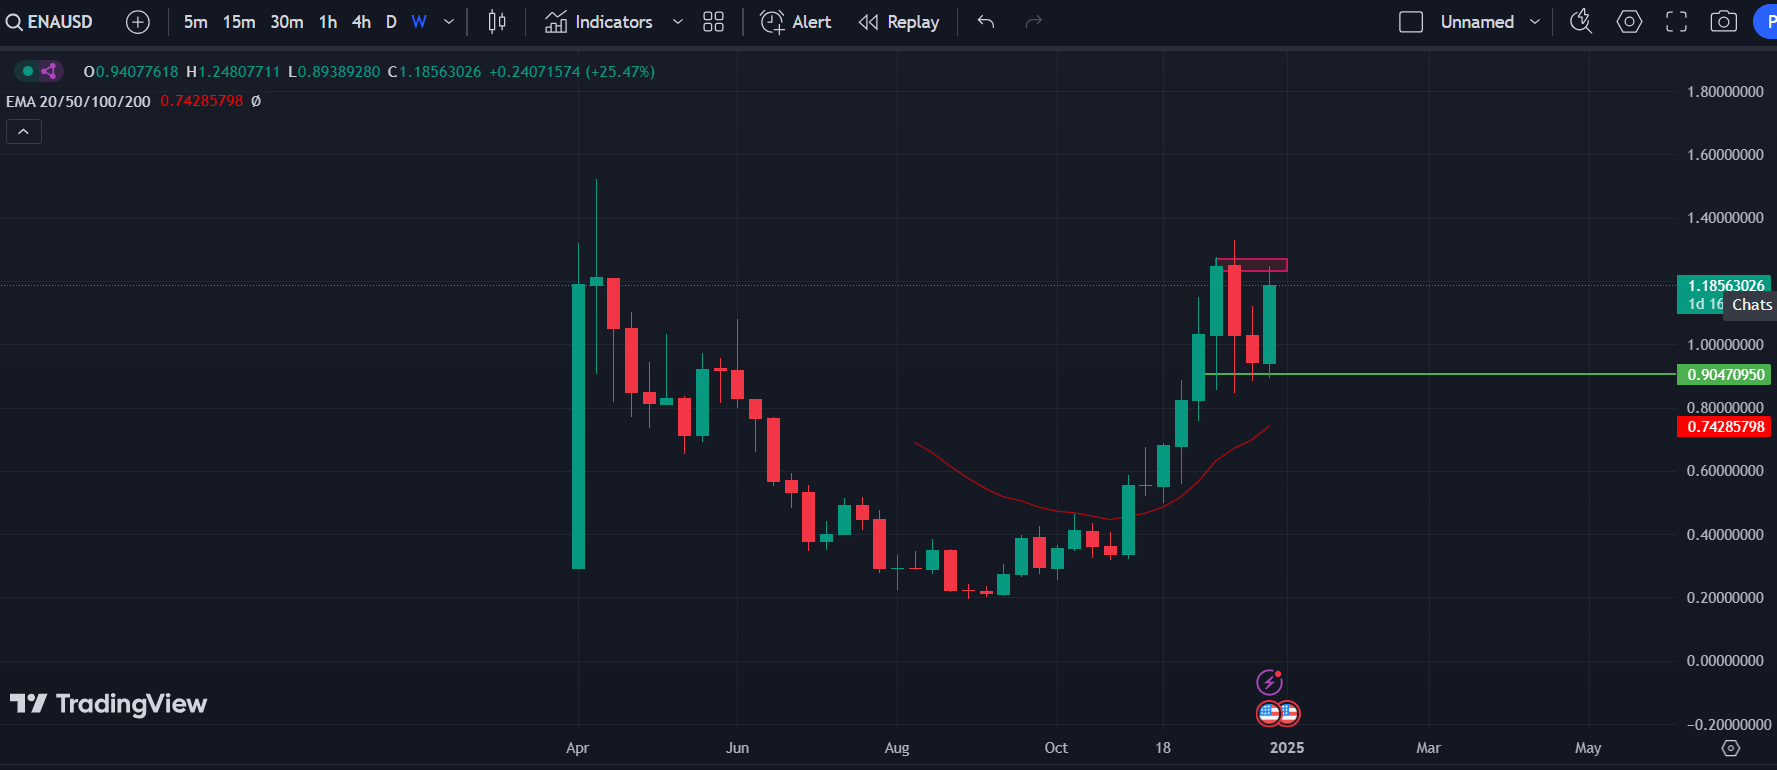Take a chart snapshot with camera icon
The height and width of the screenshot is (770, 1777).
tap(1724, 22)
